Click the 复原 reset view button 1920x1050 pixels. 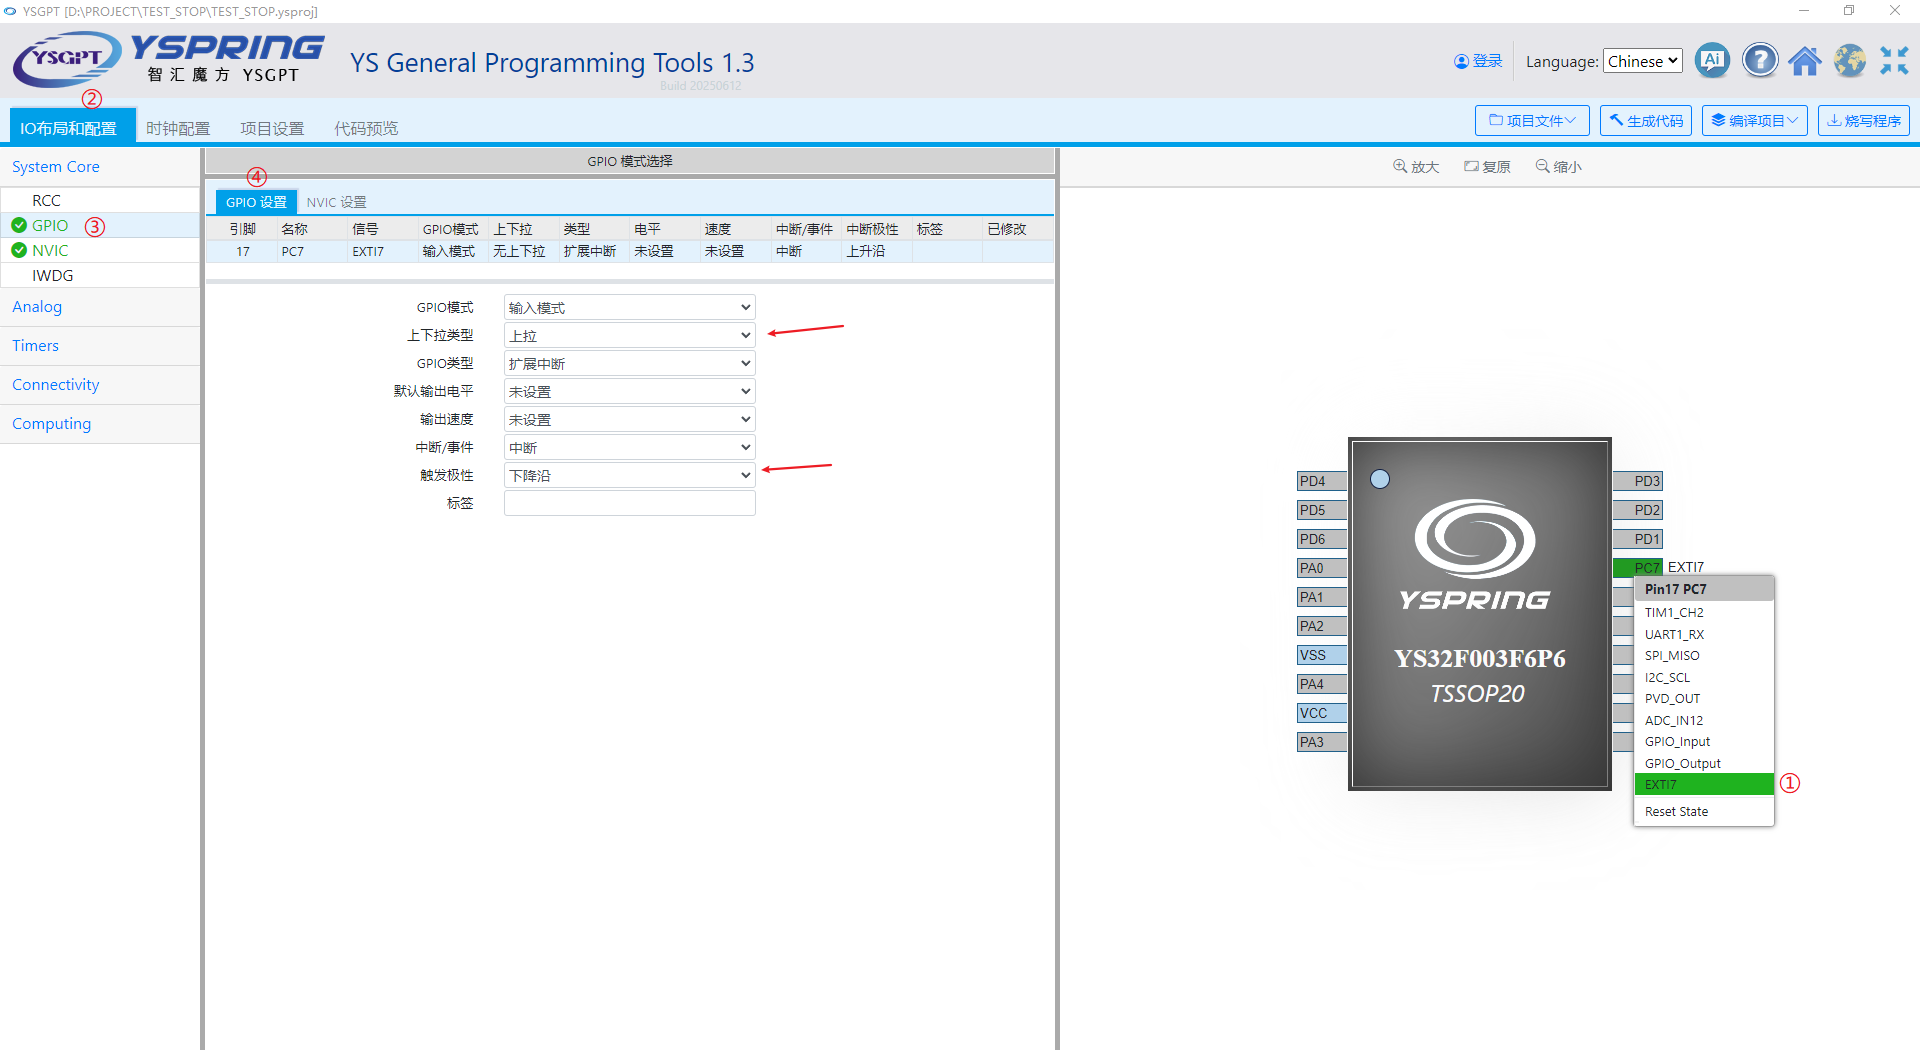(x=1487, y=167)
